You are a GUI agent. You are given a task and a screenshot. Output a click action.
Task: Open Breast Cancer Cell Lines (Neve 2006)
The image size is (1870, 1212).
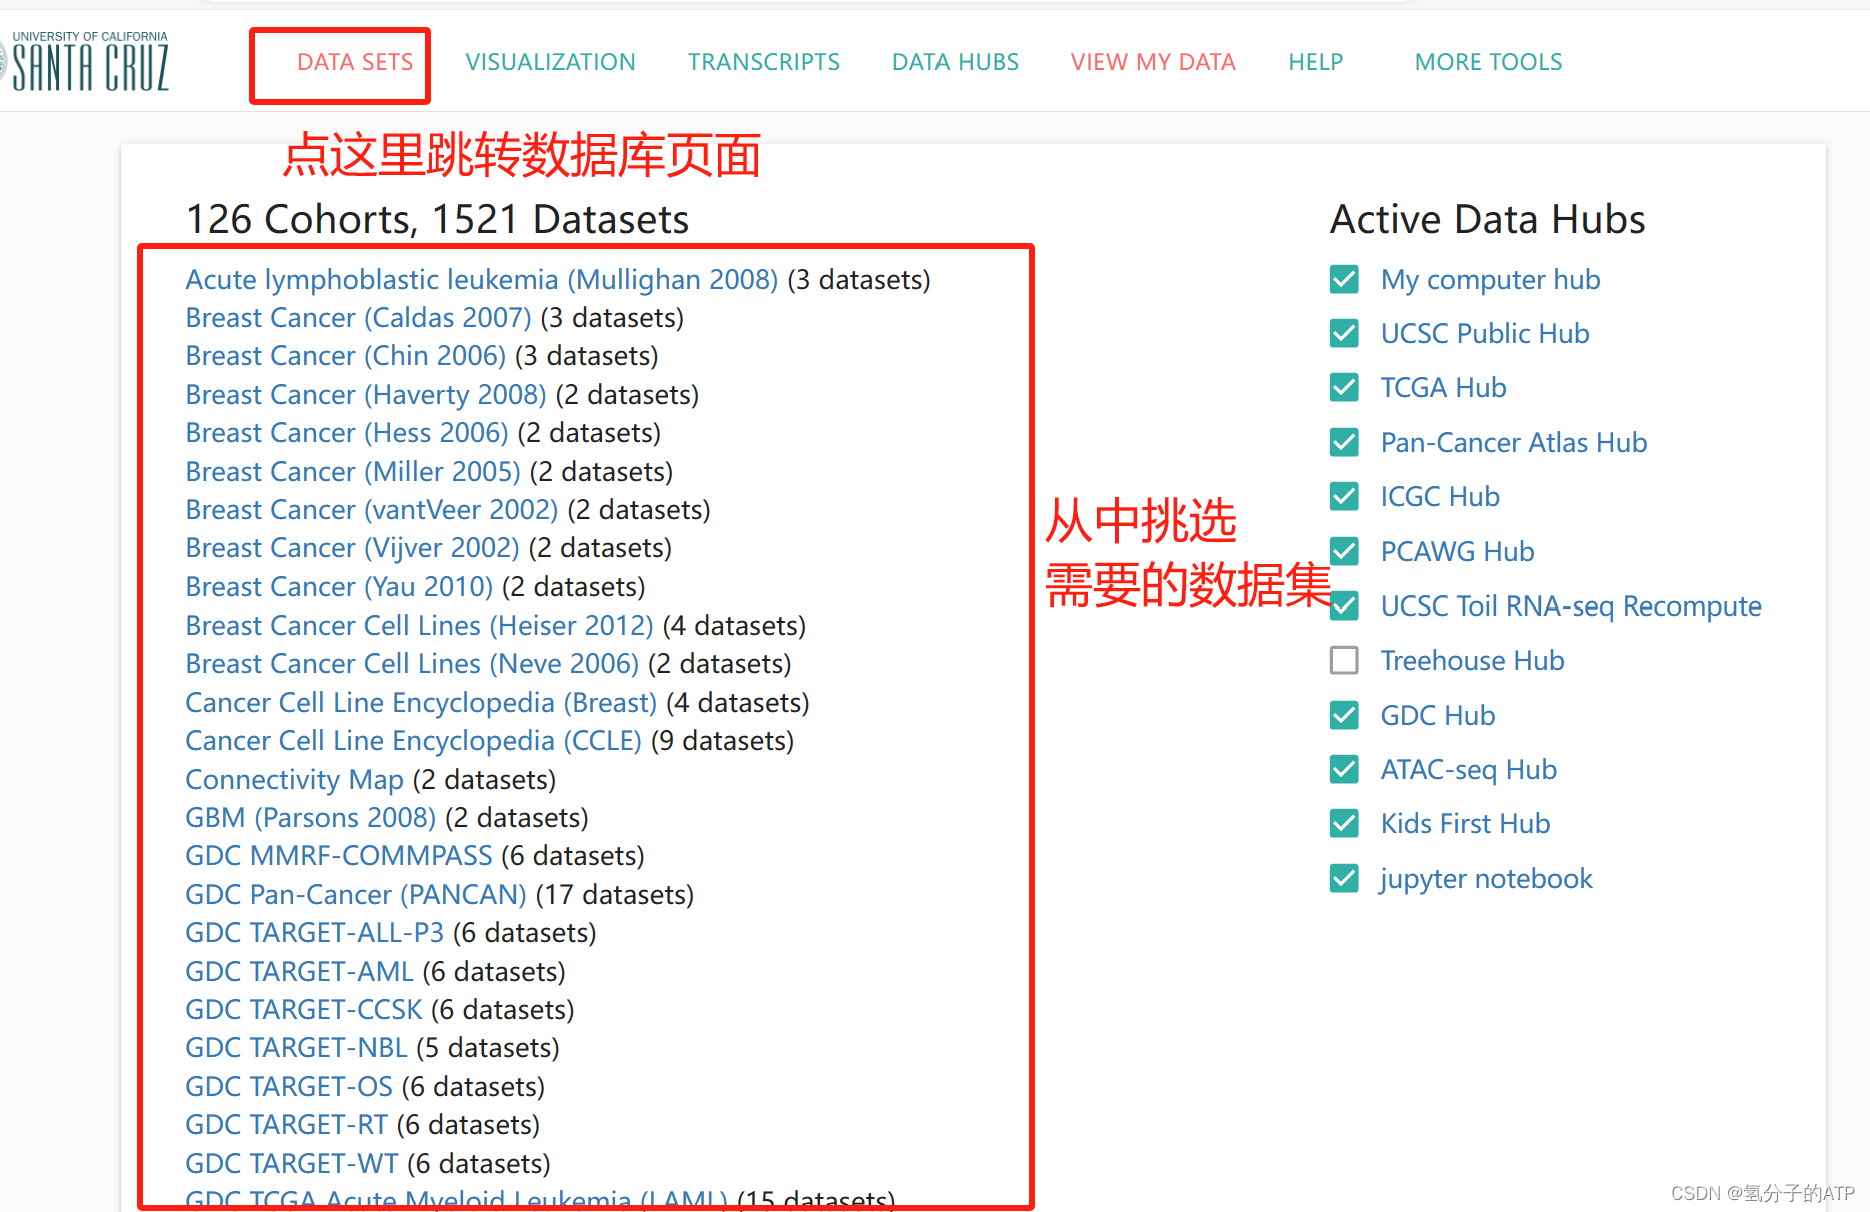pos(412,664)
